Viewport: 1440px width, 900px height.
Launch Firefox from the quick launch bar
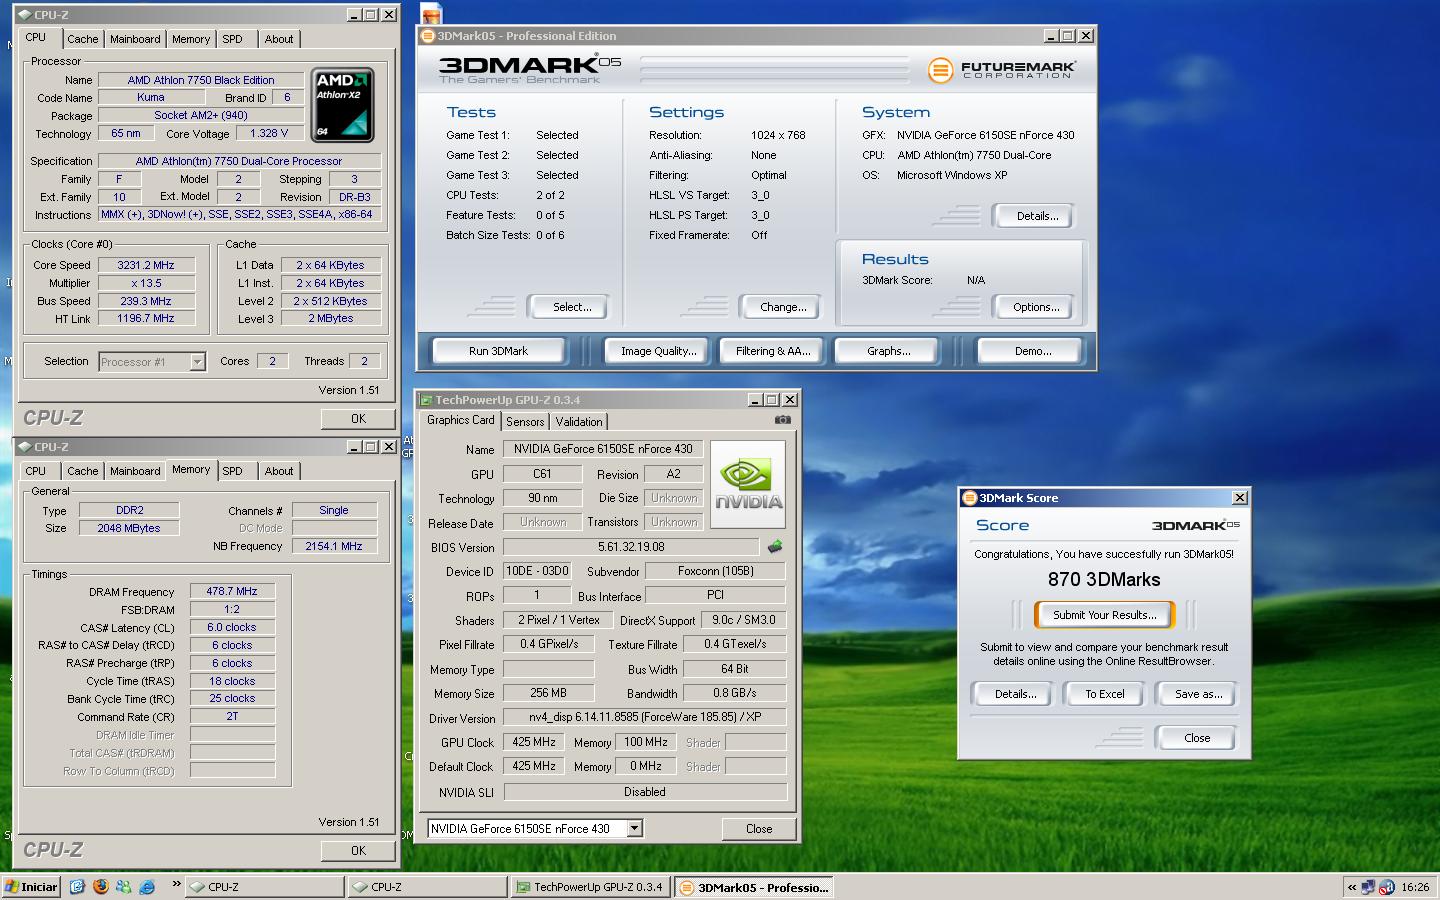click(100, 886)
